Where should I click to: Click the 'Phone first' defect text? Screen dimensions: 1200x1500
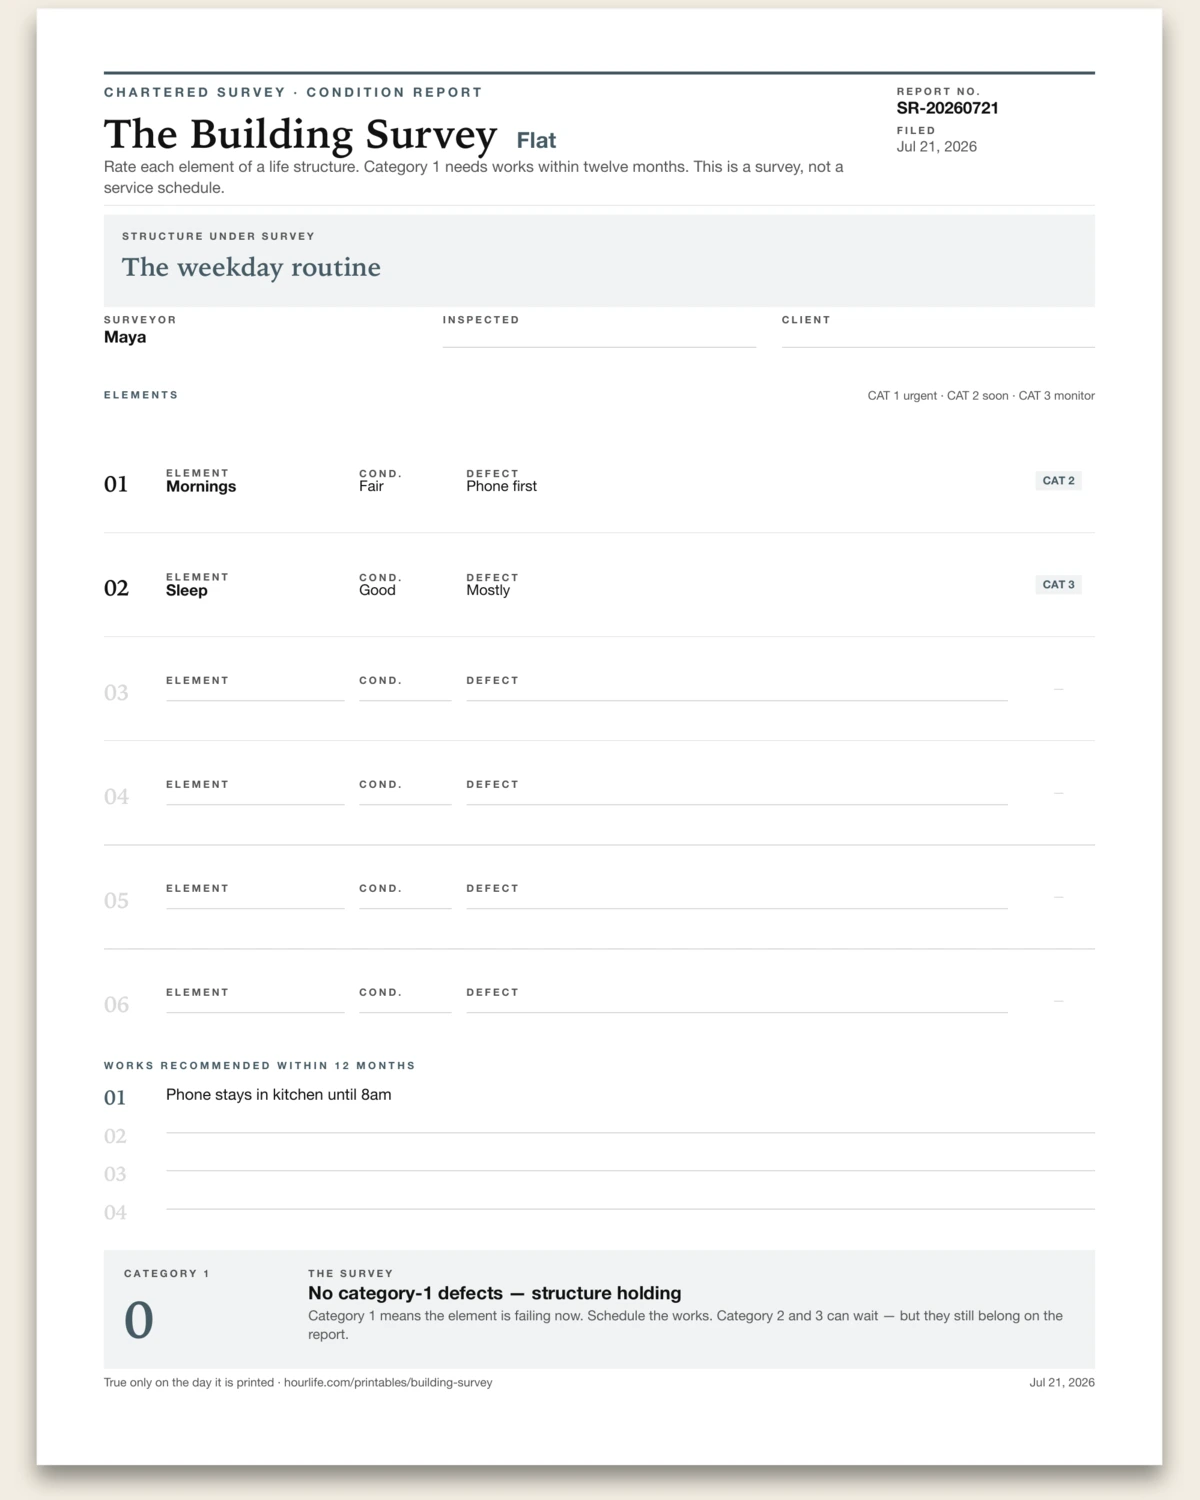[501, 486]
